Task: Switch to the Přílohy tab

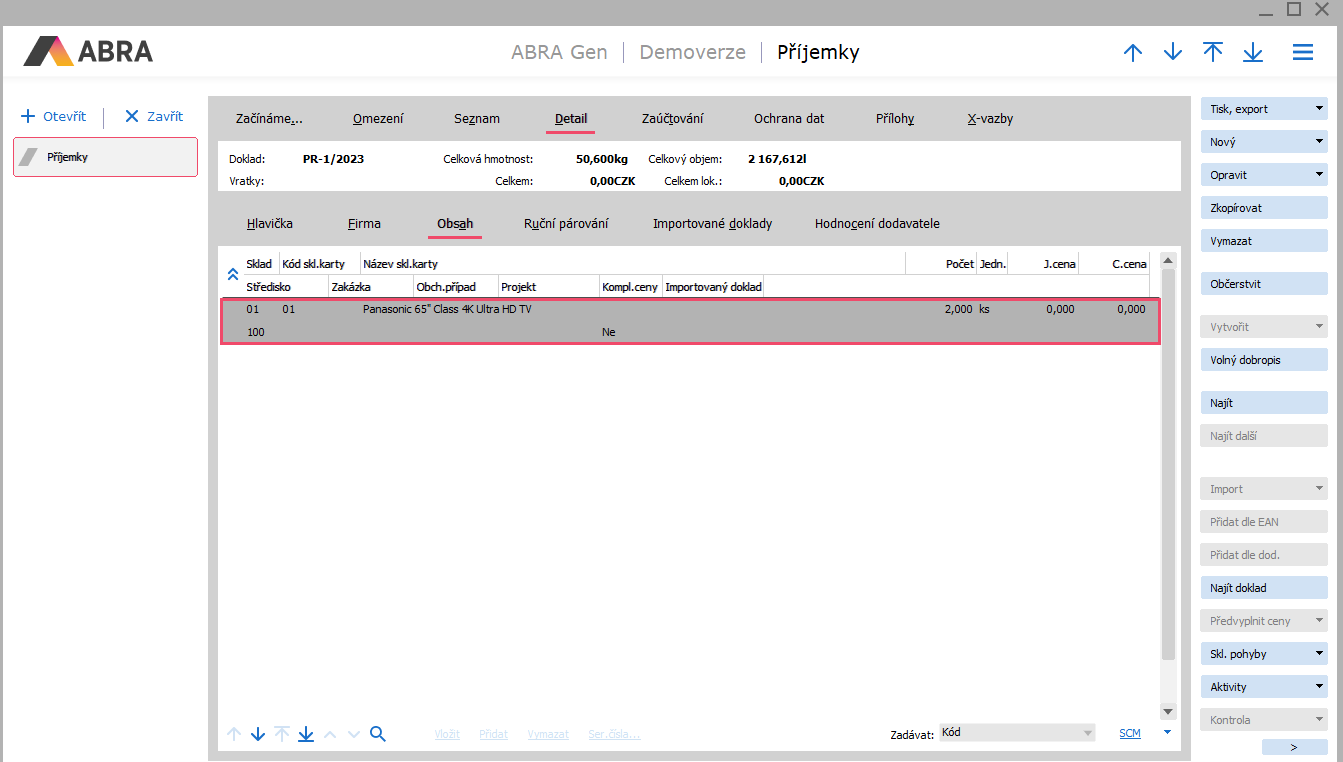Action: pos(895,118)
